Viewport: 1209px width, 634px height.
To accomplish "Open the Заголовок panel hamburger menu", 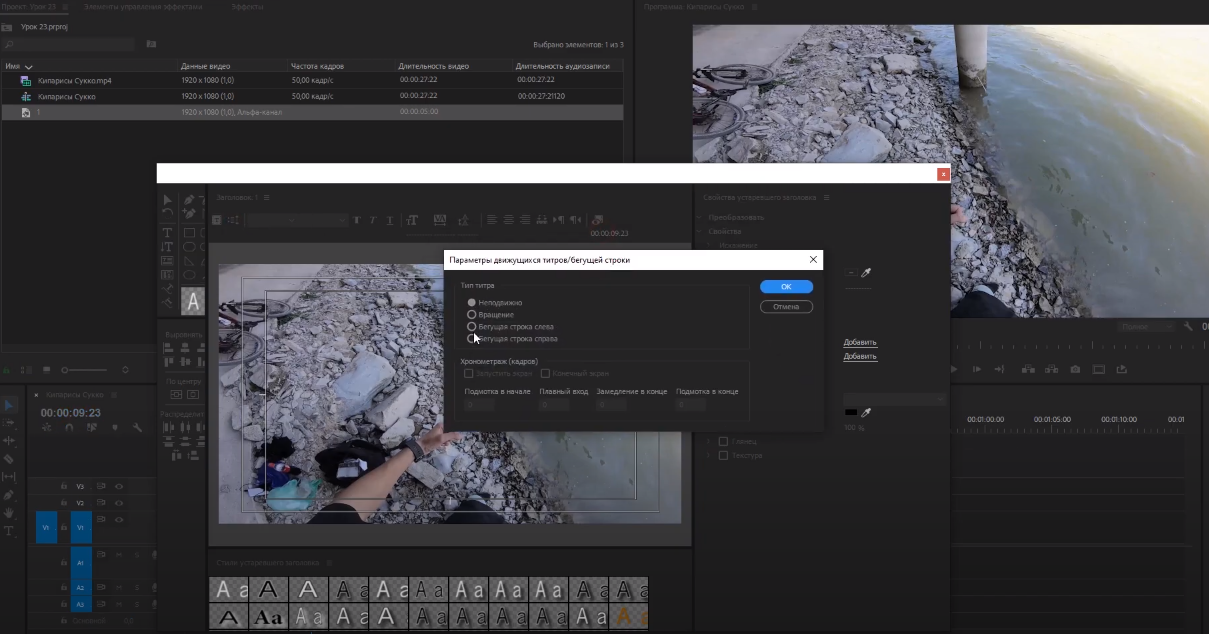I will coord(266,198).
